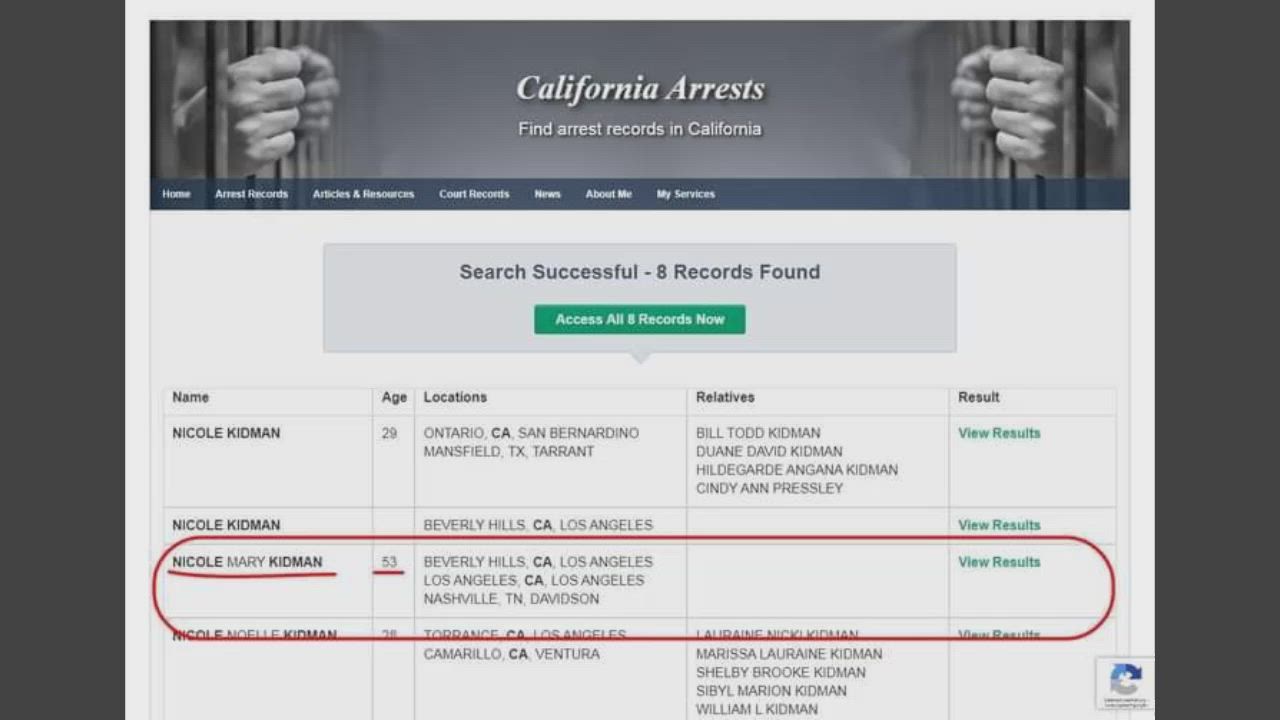1280x720 pixels.
Task: Click the reCAPTCHA badge icon
Action: 1125,682
